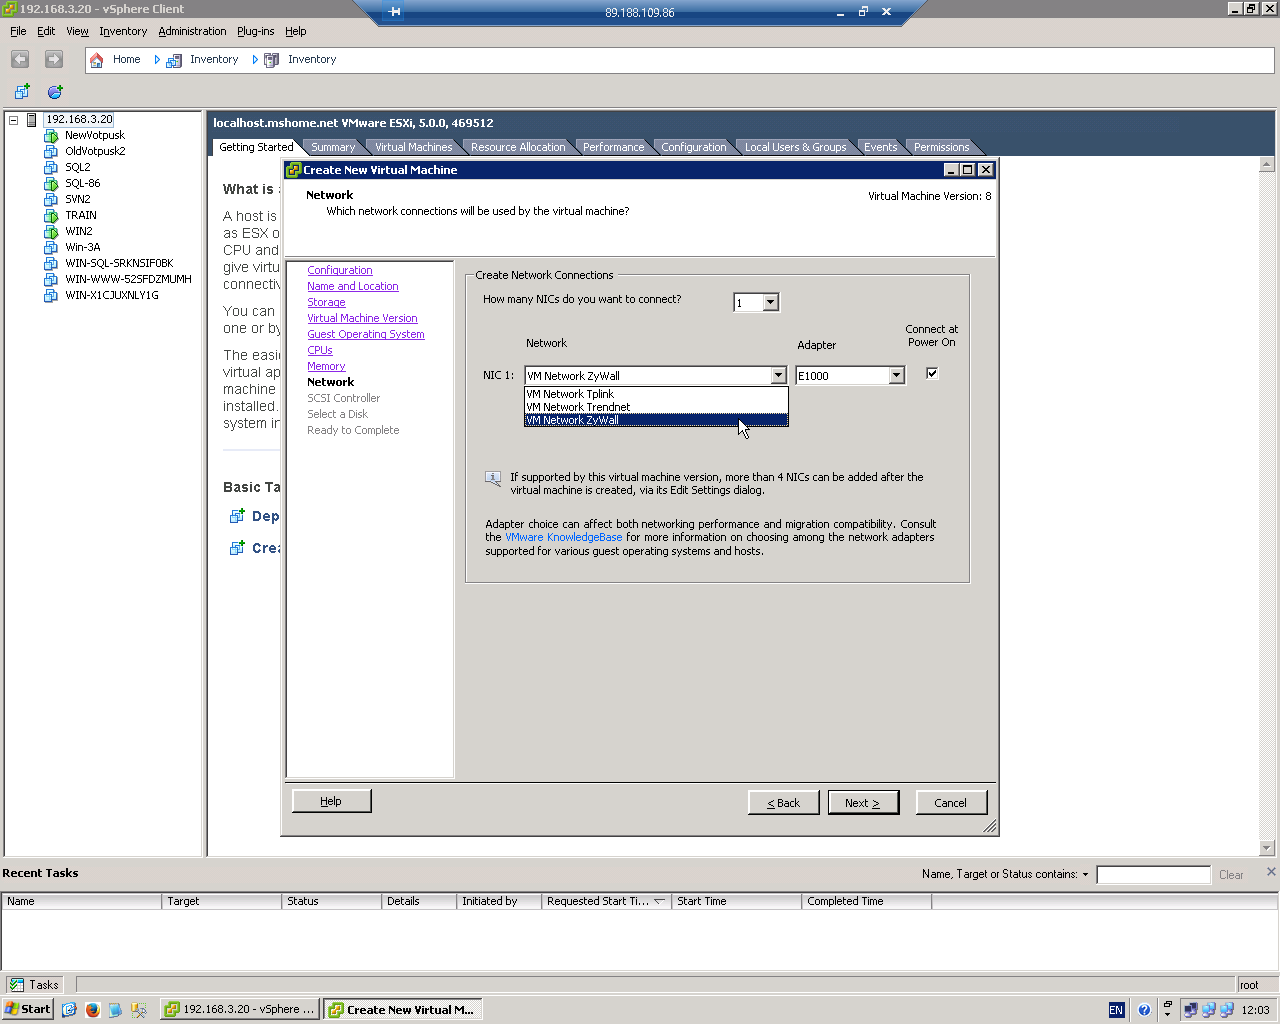Select the host server icon 192.168.3.20
This screenshot has height=1024, width=1280.
pyautogui.click(x=32, y=120)
